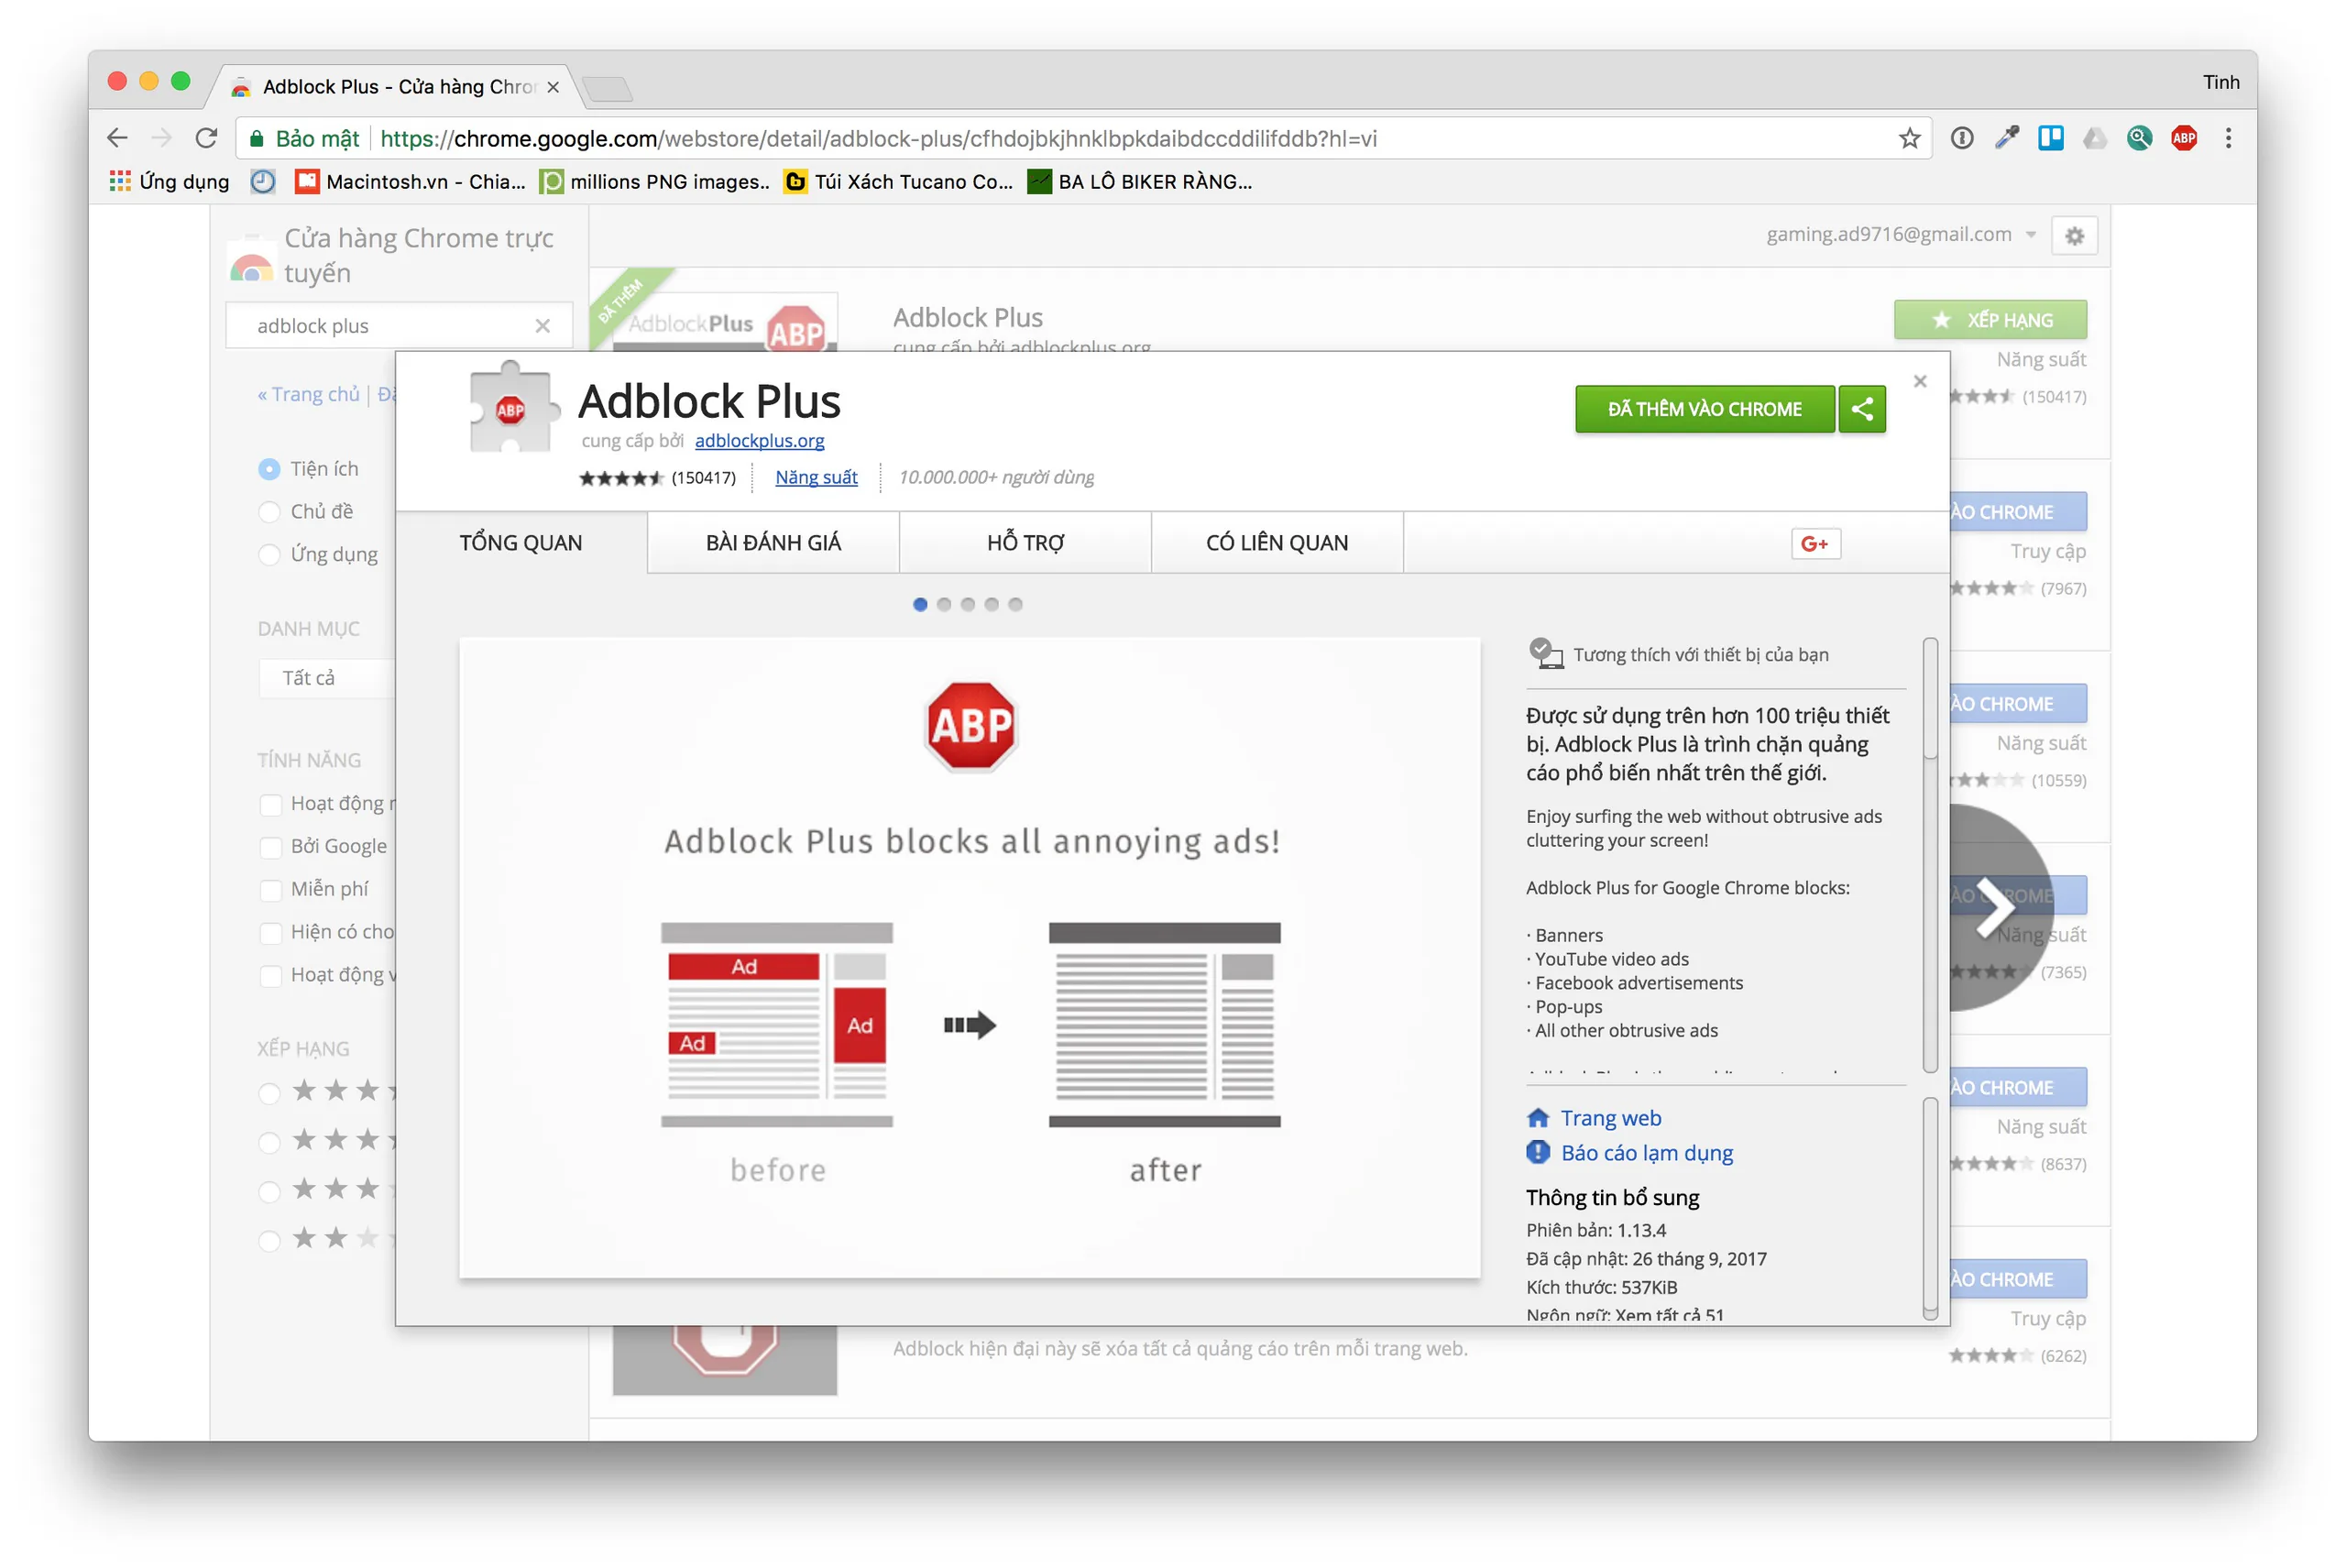The width and height of the screenshot is (2346, 1568).
Task: Click the Google+ G+ button
Action: point(1815,543)
